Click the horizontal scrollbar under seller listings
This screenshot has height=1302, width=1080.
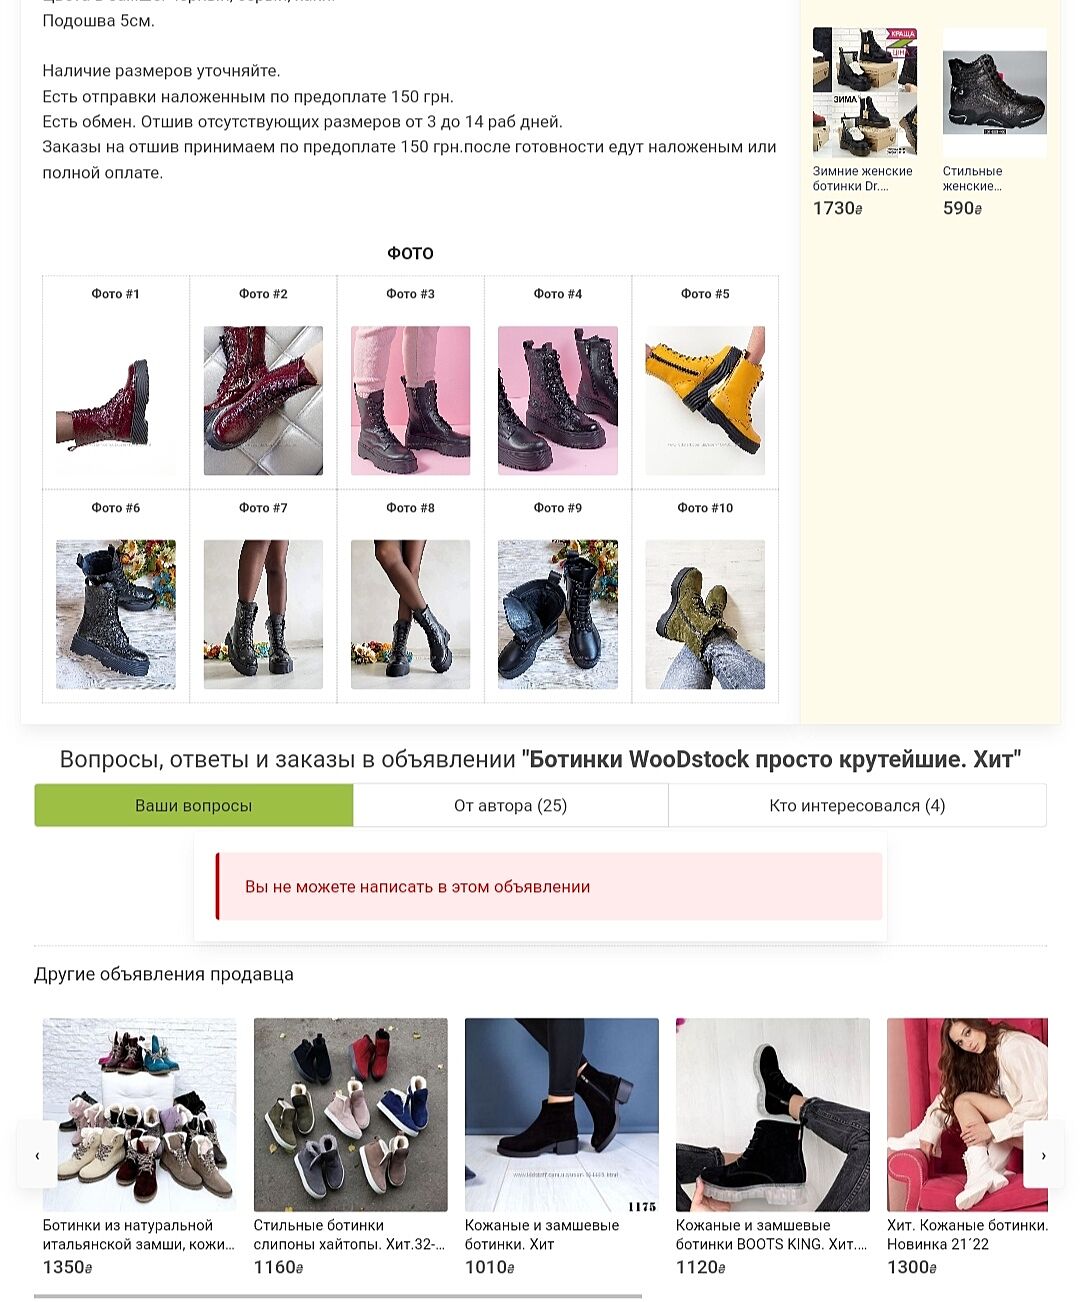pyautogui.click(x=338, y=1296)
